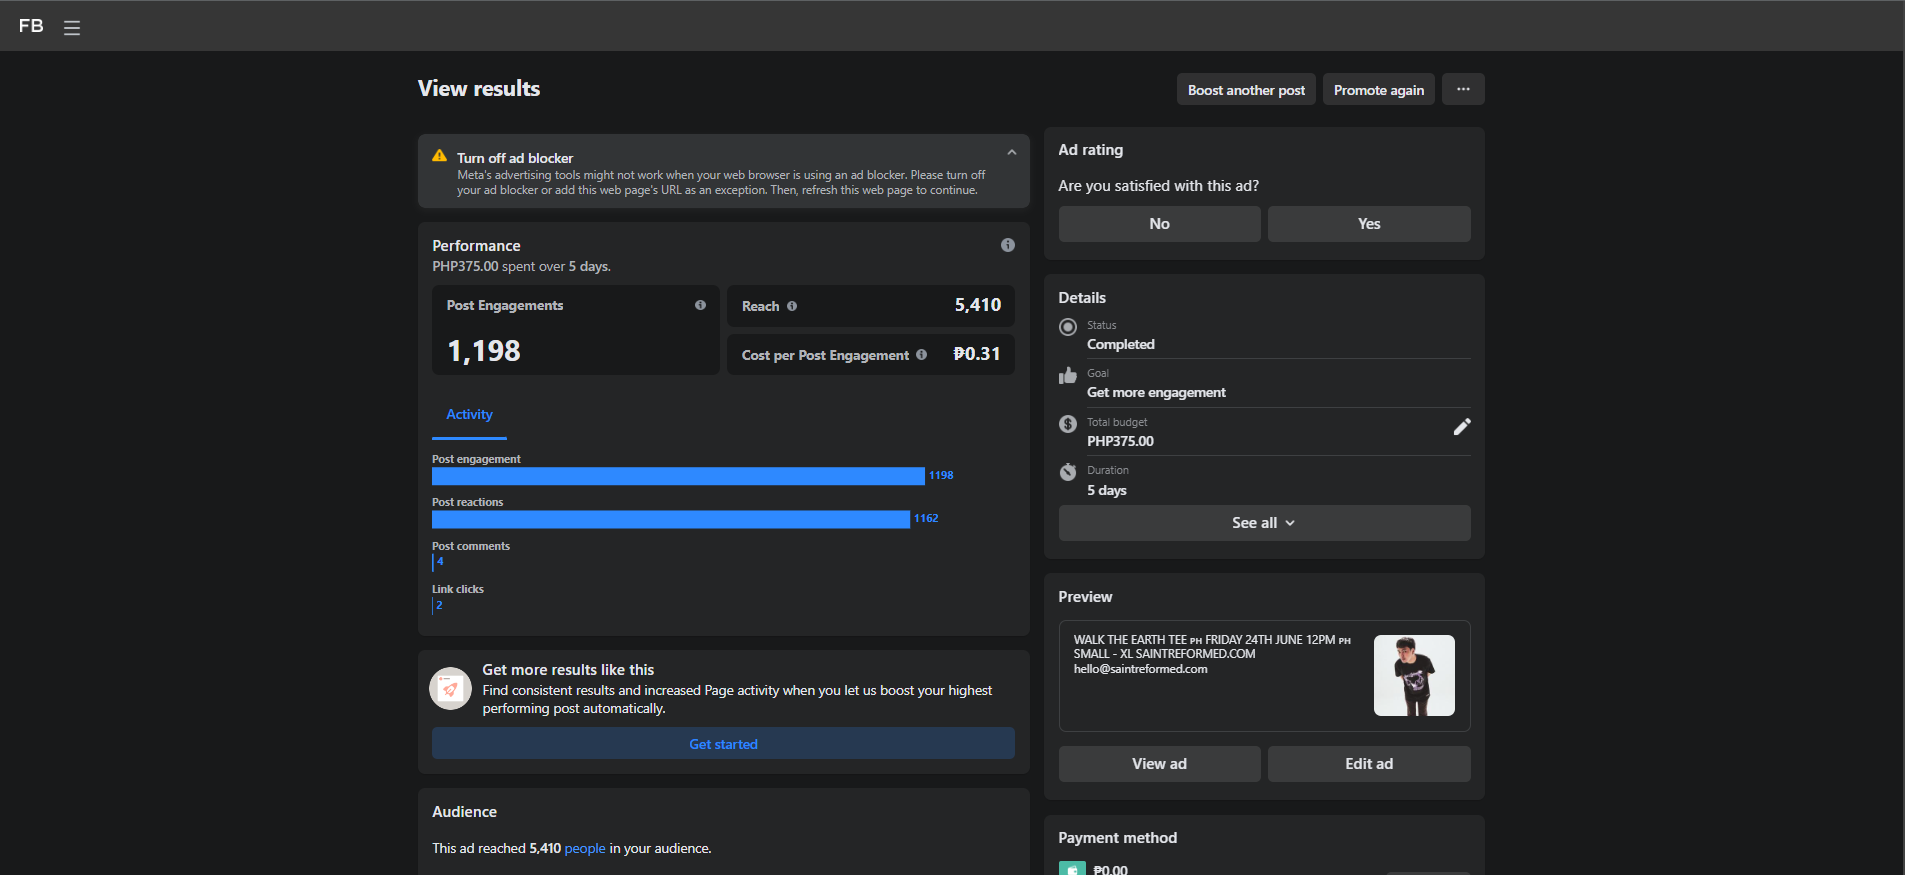This screenshot has width=1905, height=875.
Task: Click the ₱0.31 cost value
Action: [x=977, y=354]
